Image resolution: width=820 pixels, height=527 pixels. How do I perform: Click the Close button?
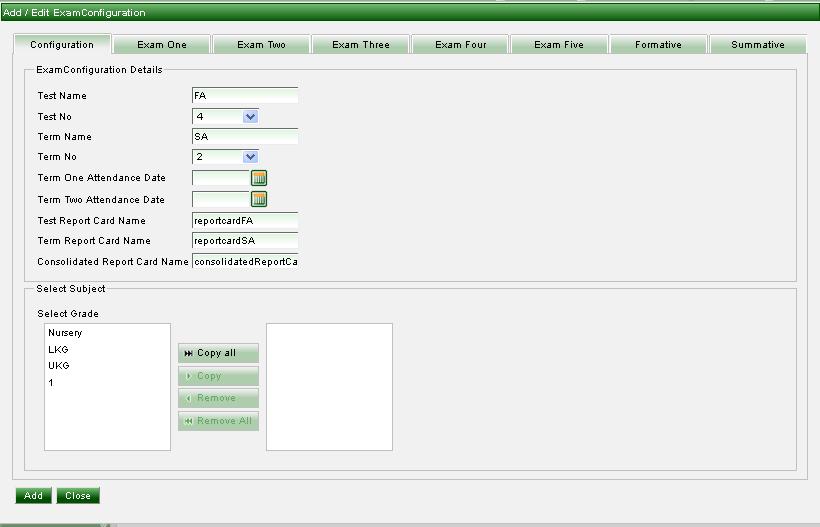tap(78, 496)
